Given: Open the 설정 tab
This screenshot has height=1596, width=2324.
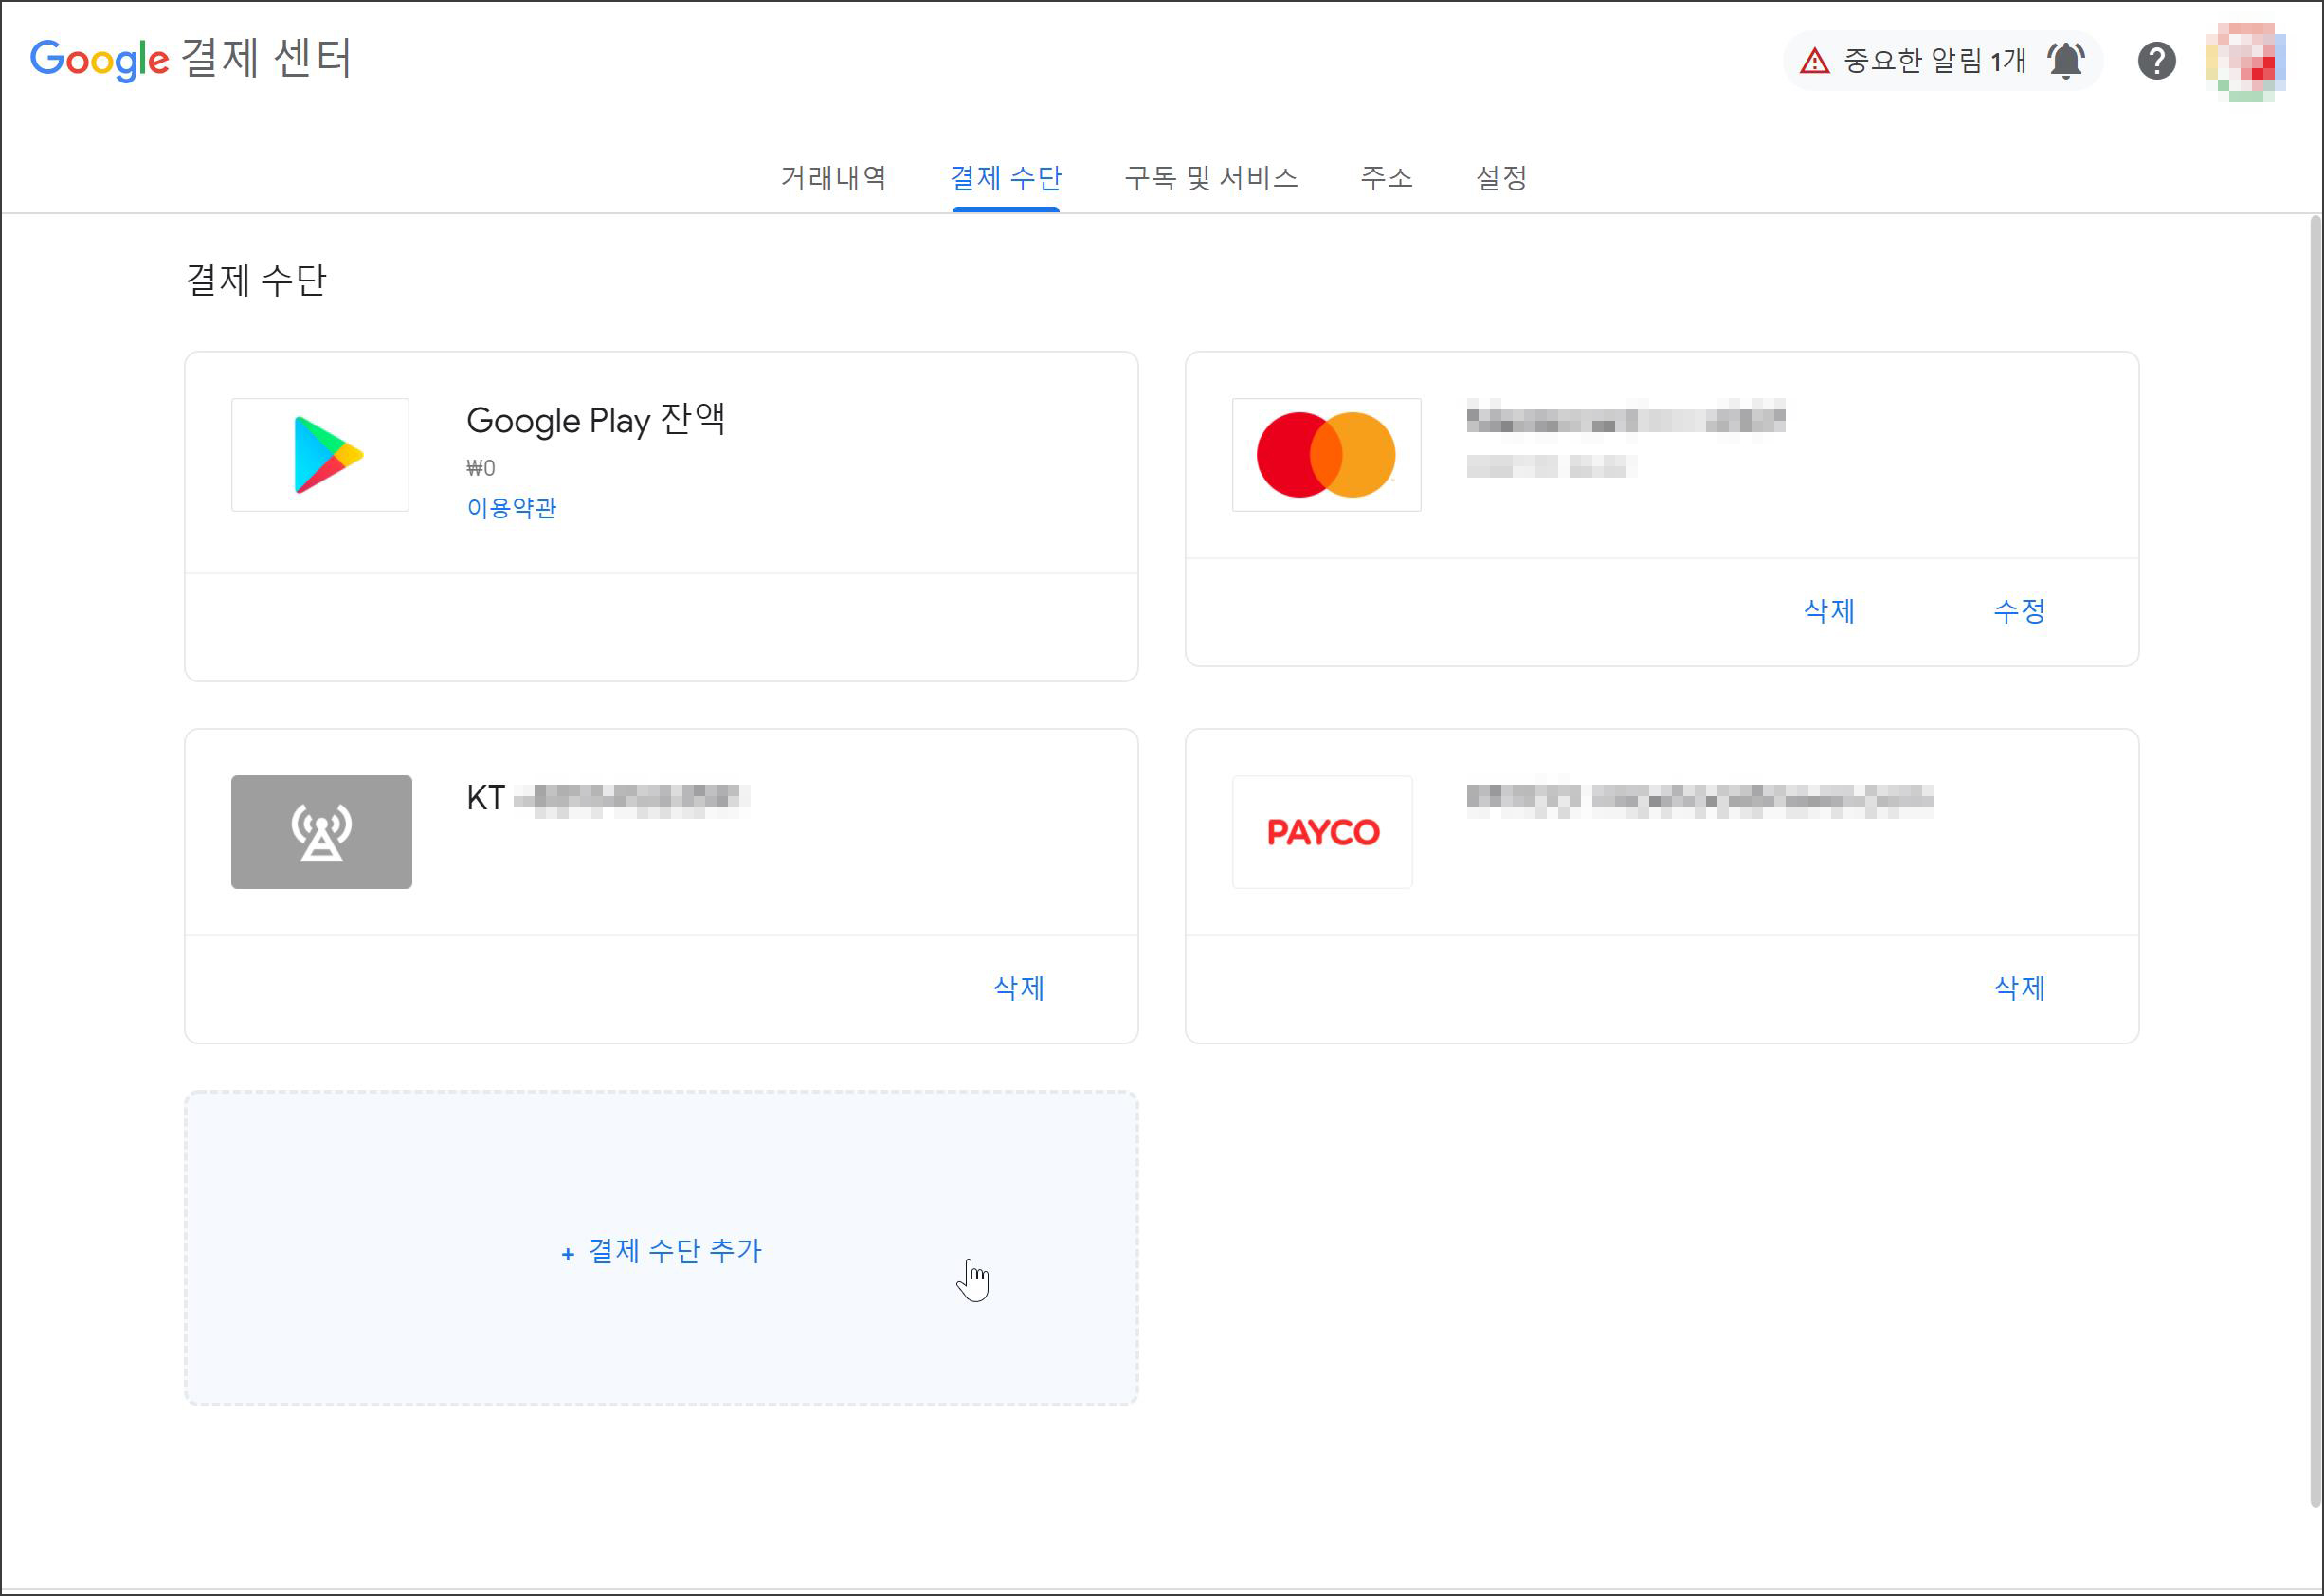Looking at the screenshot, I should [1501, 178].
